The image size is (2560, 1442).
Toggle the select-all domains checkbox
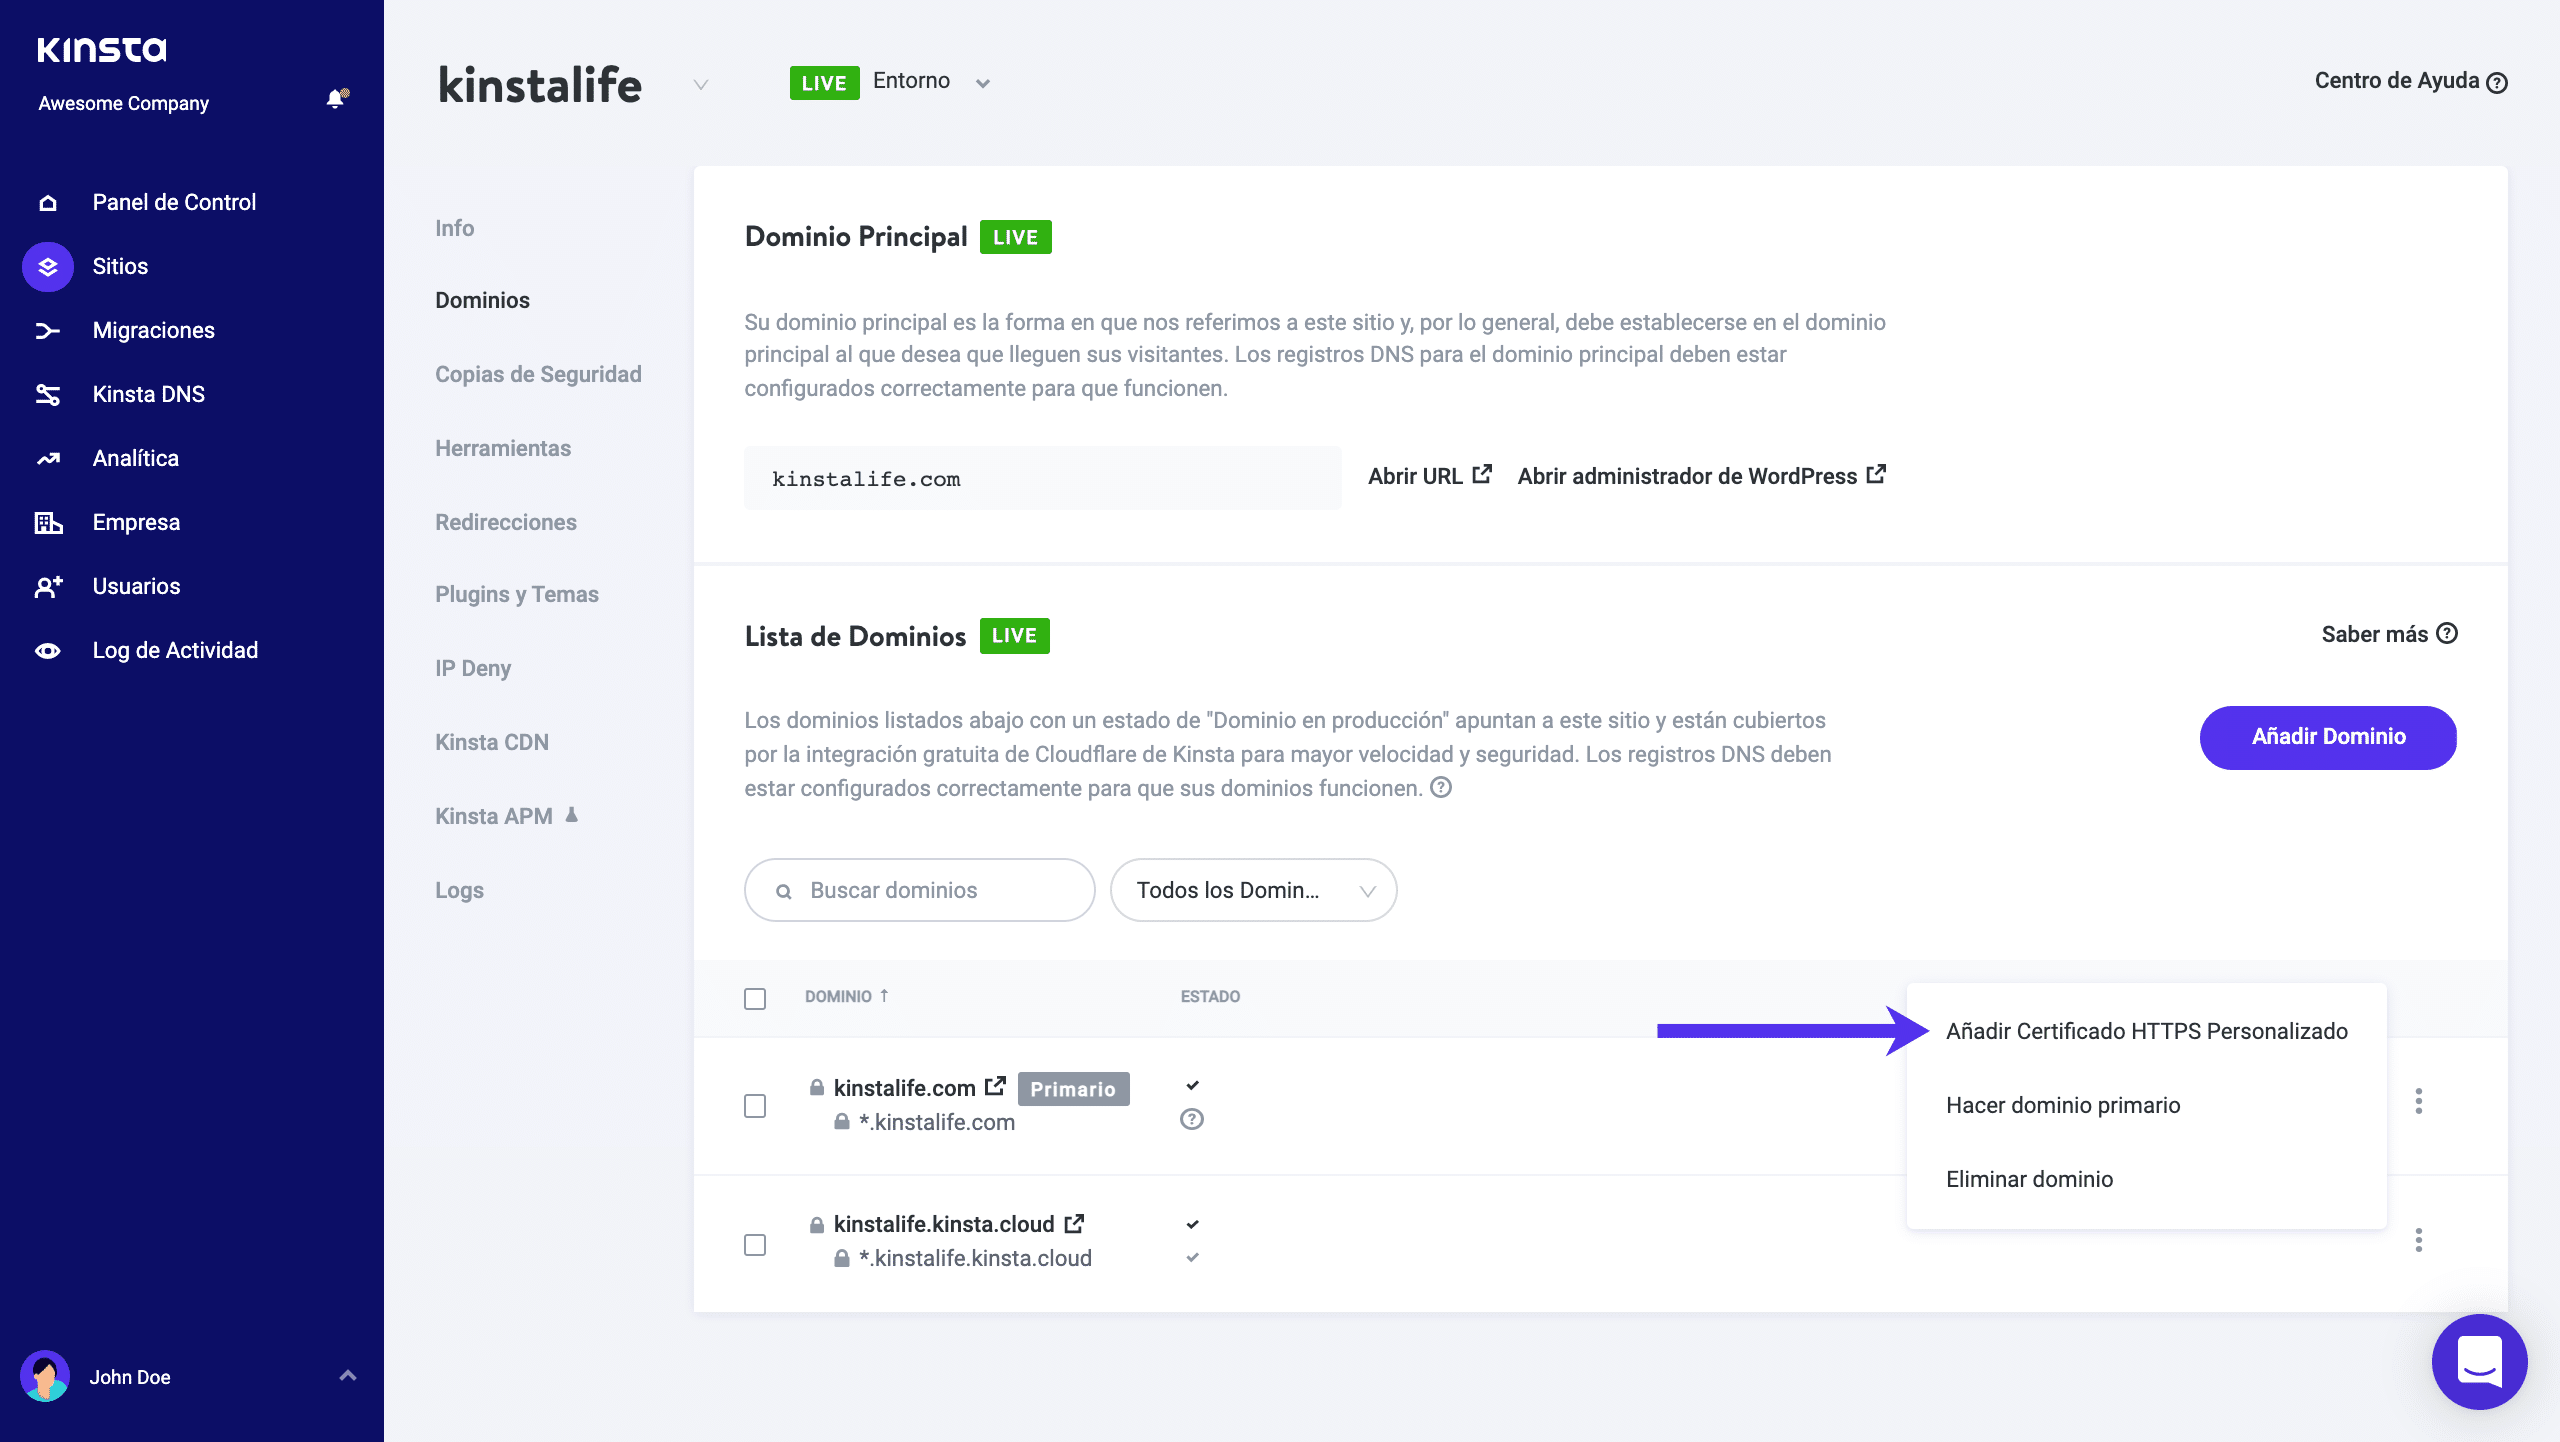tap(755, 999)
